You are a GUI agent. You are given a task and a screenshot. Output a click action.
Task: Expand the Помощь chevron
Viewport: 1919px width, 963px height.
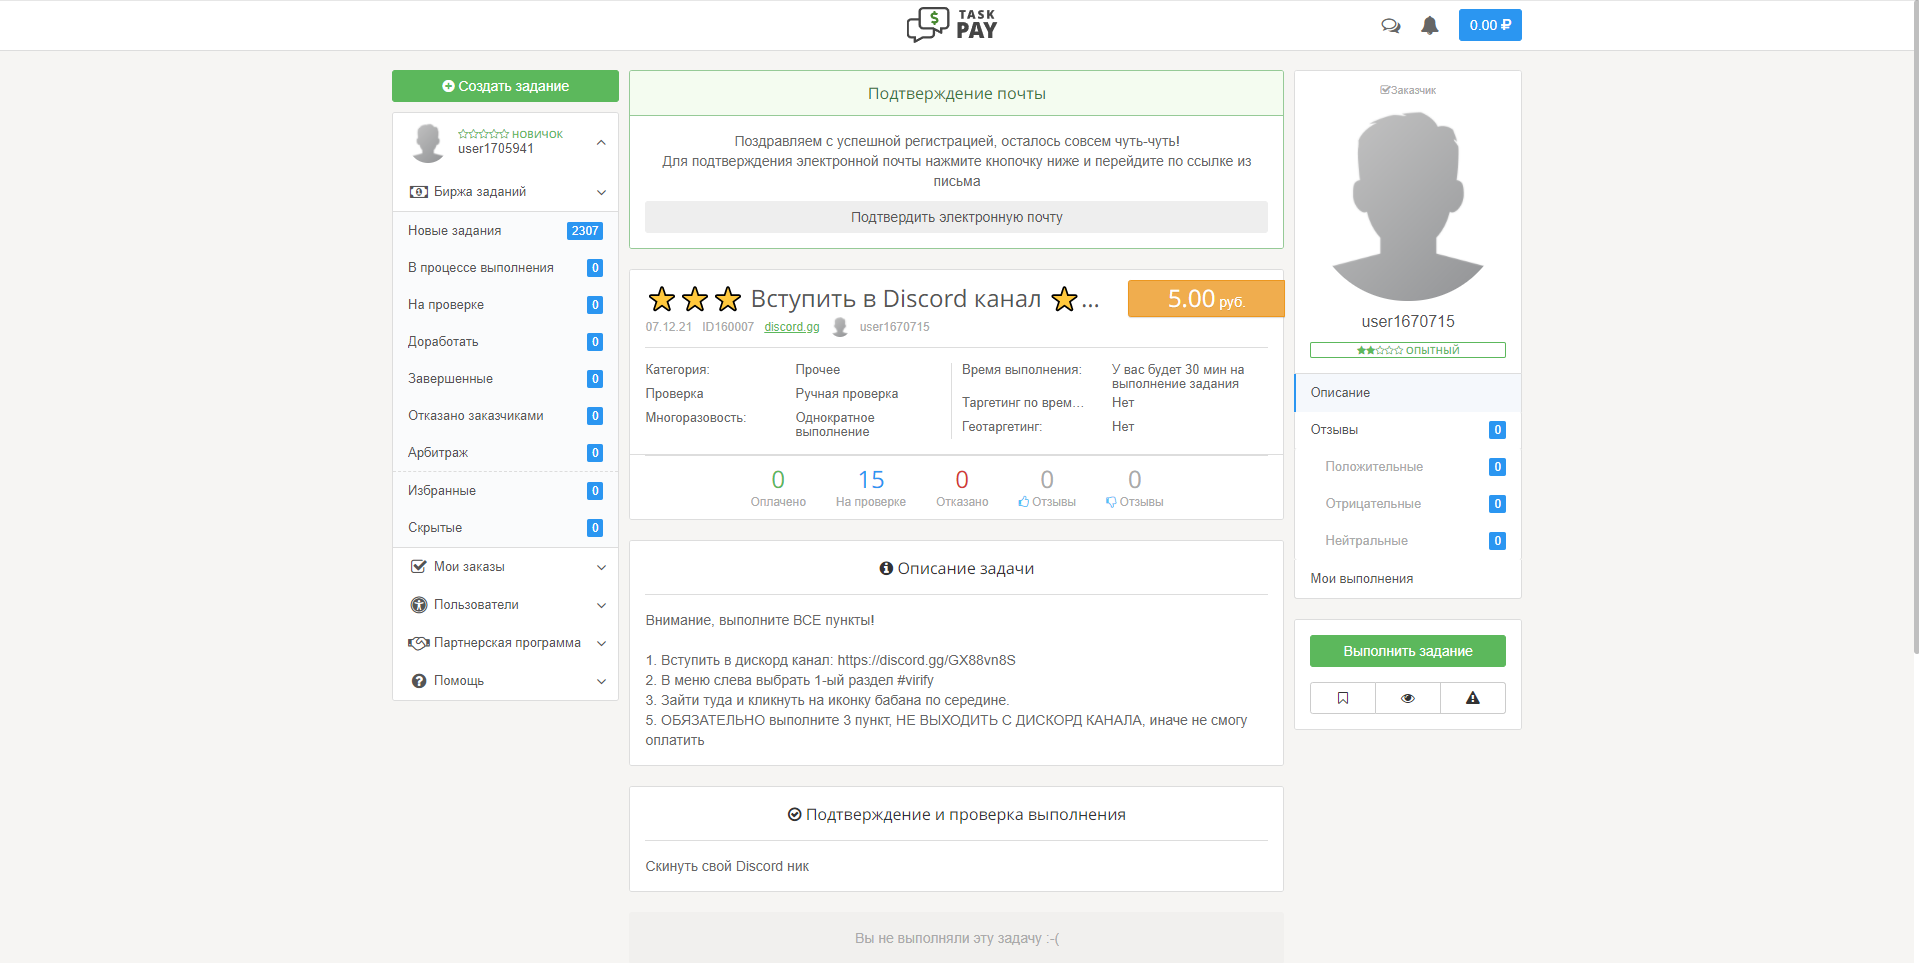(601, 681)
